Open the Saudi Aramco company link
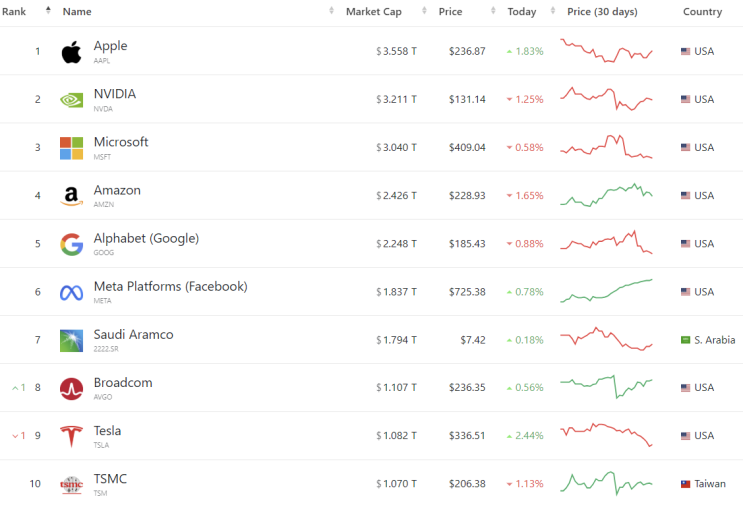Viewport: 743px width, 507px height. (x=133, y=335)
